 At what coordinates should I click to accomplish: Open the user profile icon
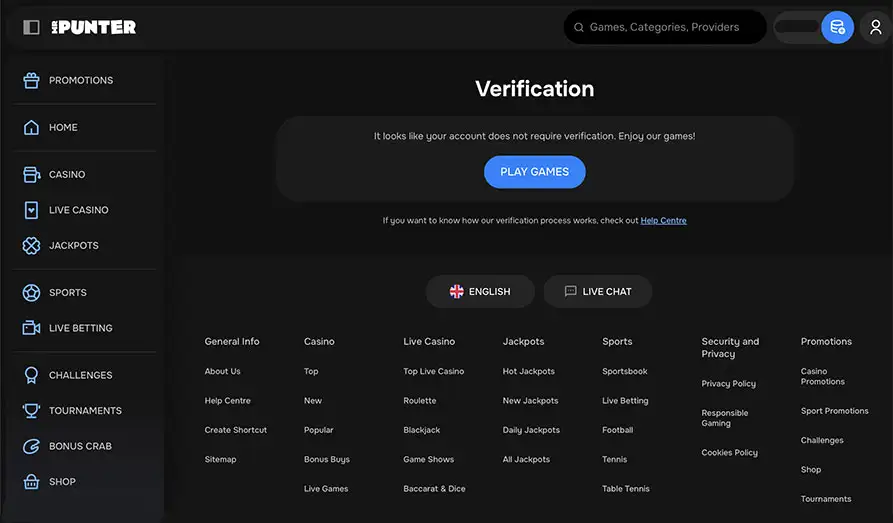click(x=876, y=27)
